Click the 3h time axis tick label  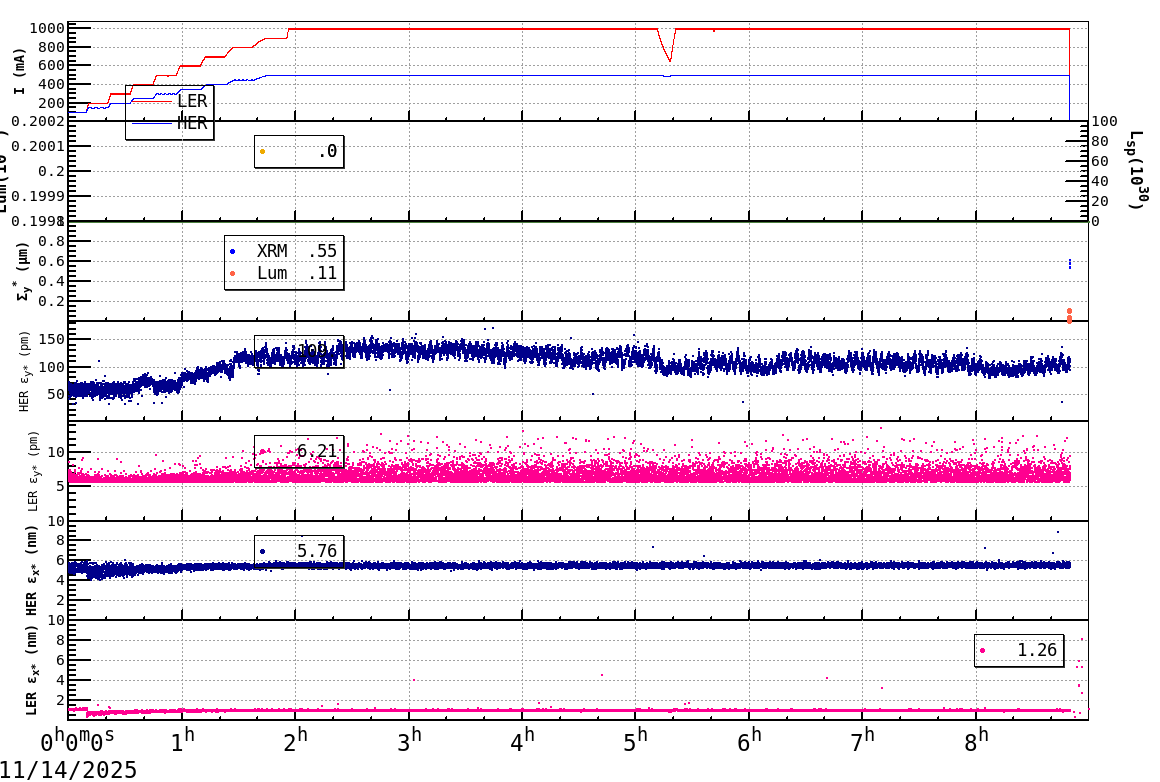point(409,741)
